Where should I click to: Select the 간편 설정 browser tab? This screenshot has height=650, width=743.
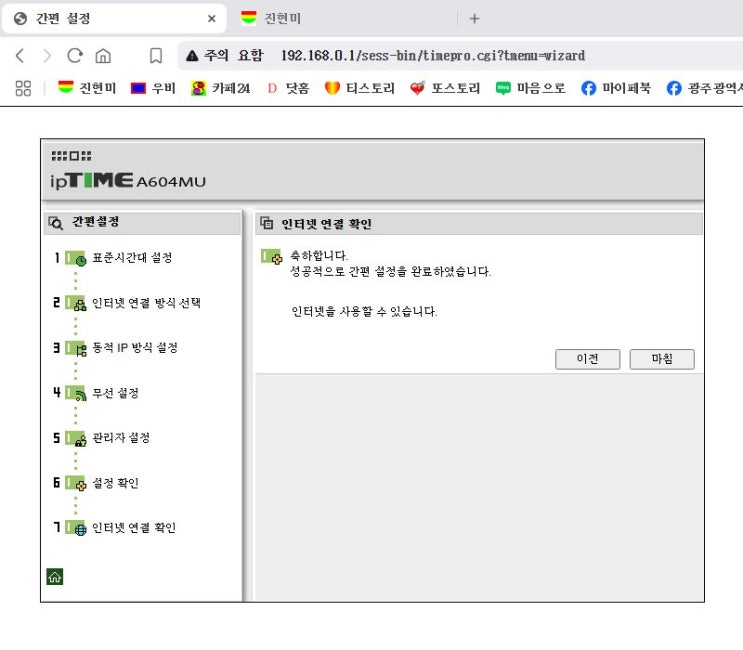(114, 18)
